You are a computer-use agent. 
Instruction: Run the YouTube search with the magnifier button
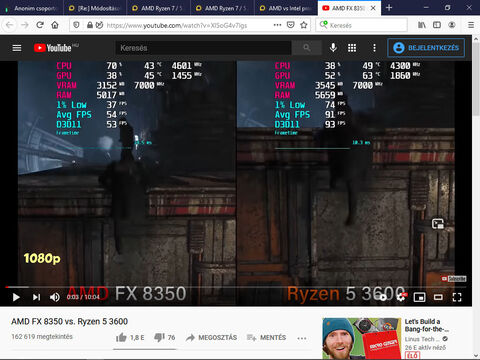307,48
